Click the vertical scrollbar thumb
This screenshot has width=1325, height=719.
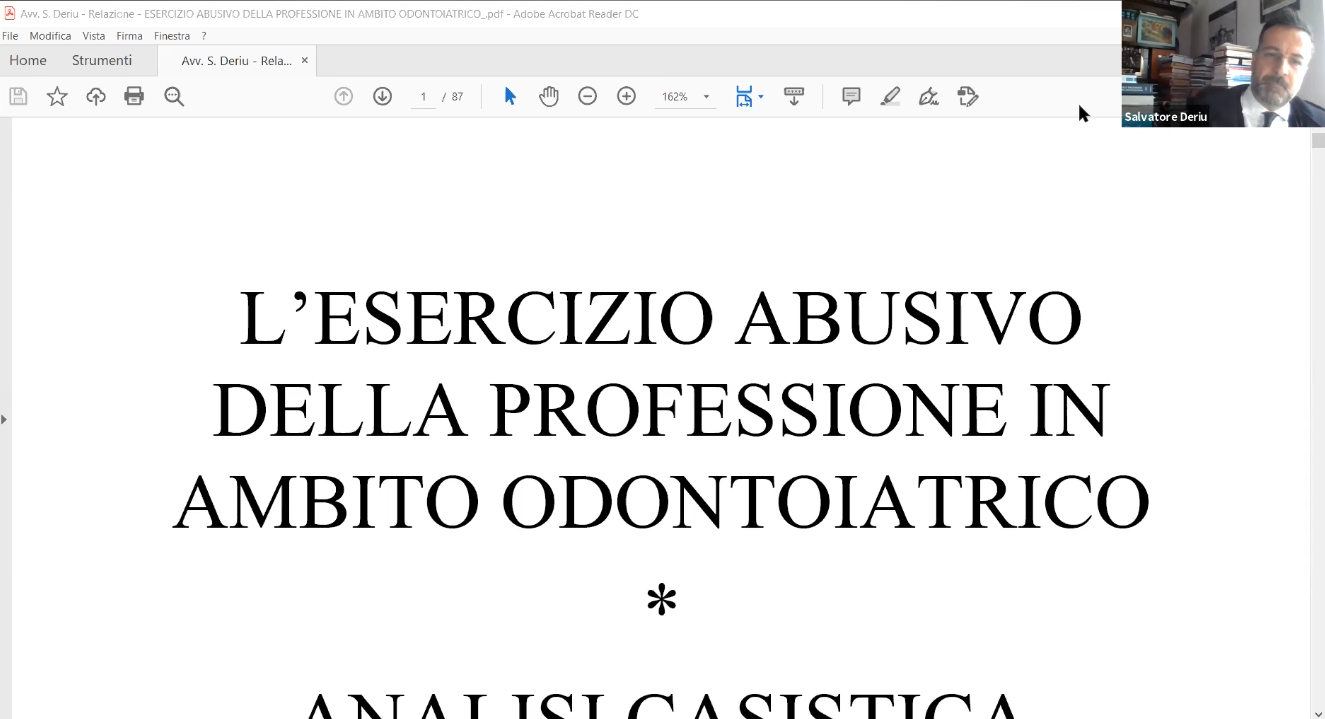1318,140
